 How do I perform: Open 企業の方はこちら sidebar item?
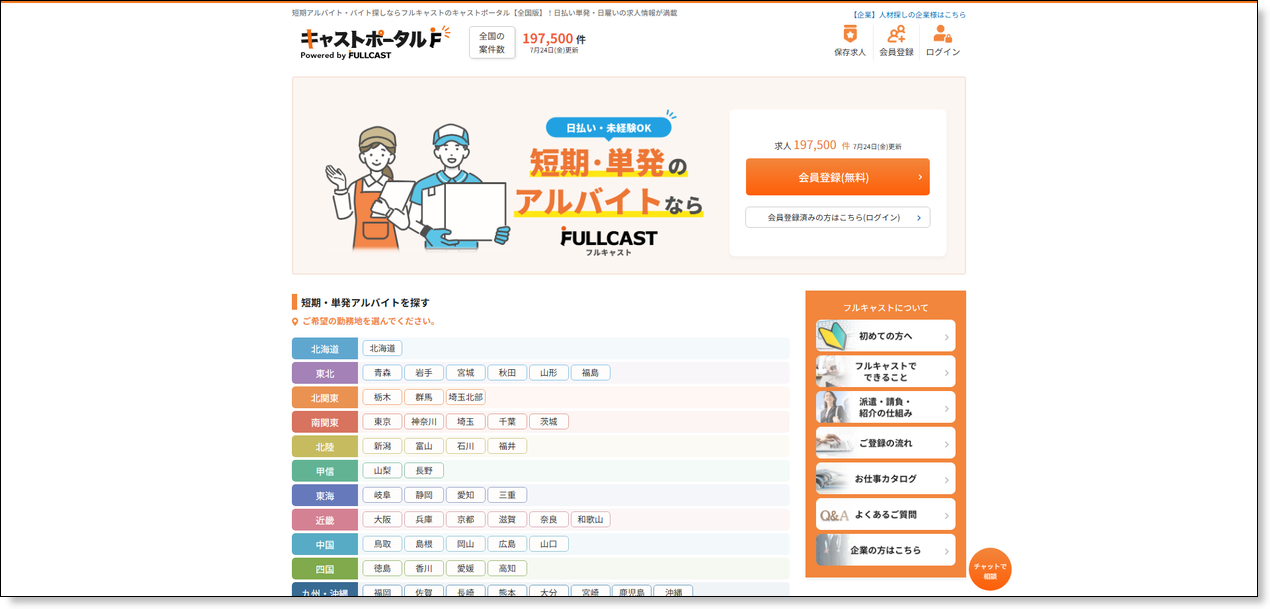(x=885, y=550)
